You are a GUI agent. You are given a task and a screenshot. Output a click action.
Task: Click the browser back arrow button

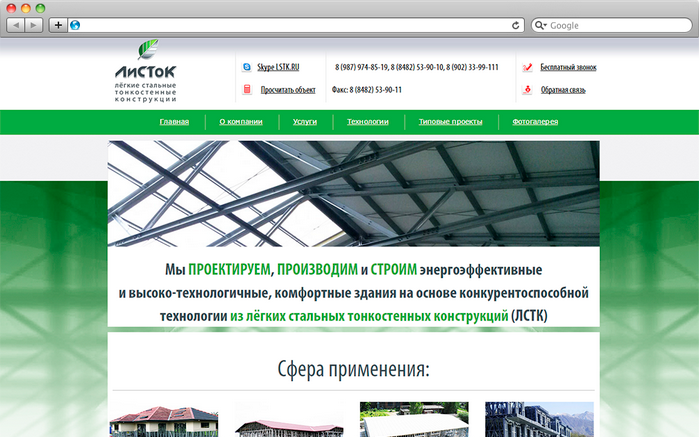[x=15, y=25]
